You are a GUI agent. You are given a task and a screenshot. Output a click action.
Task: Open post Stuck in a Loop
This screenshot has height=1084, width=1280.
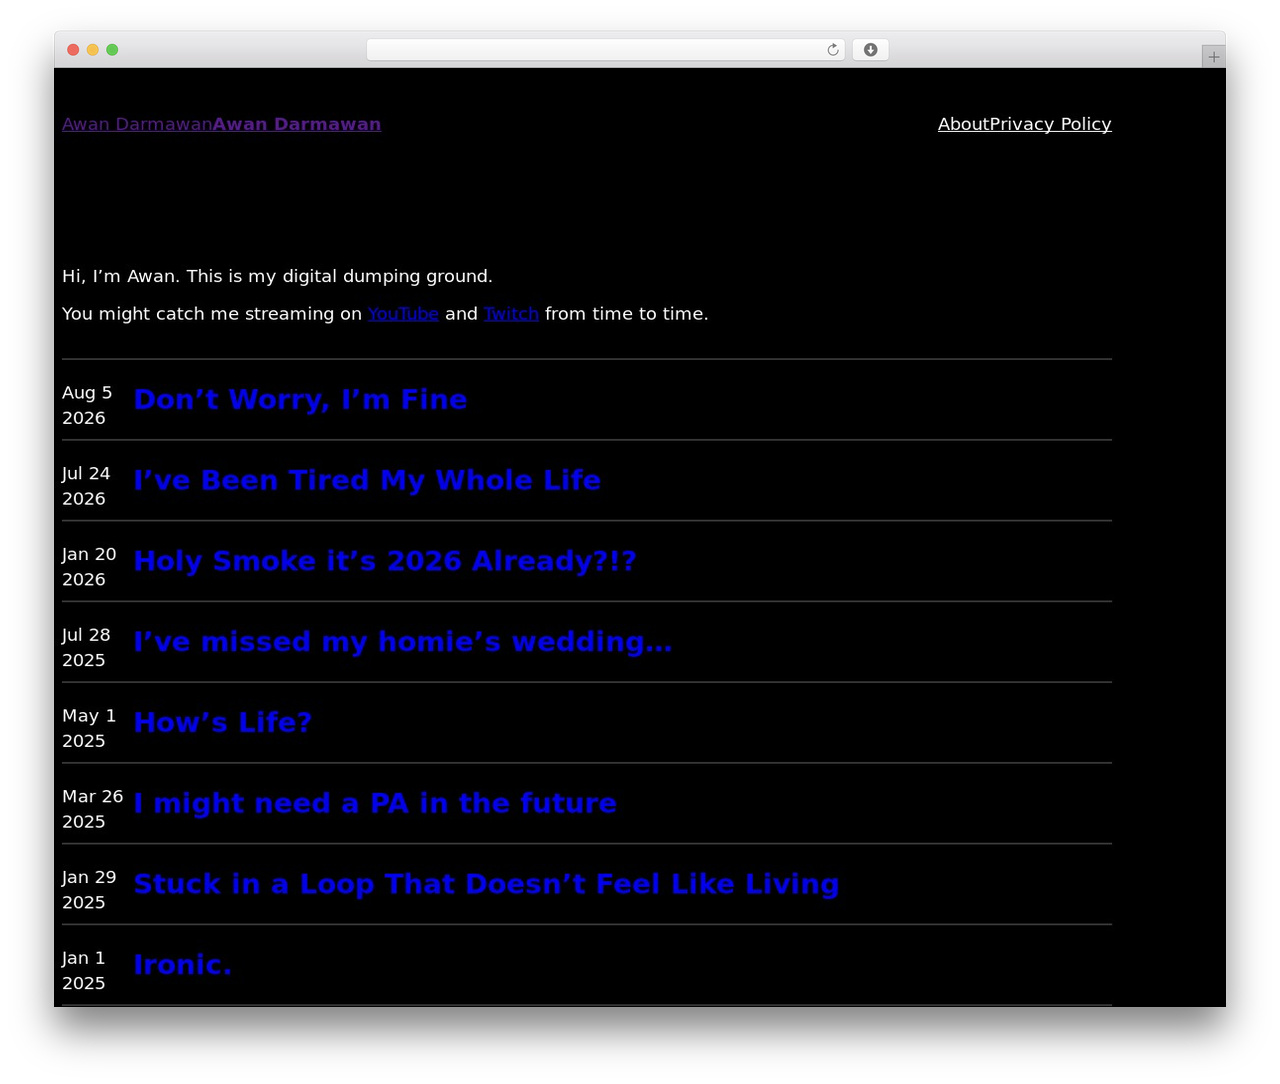tap(486, 884)
